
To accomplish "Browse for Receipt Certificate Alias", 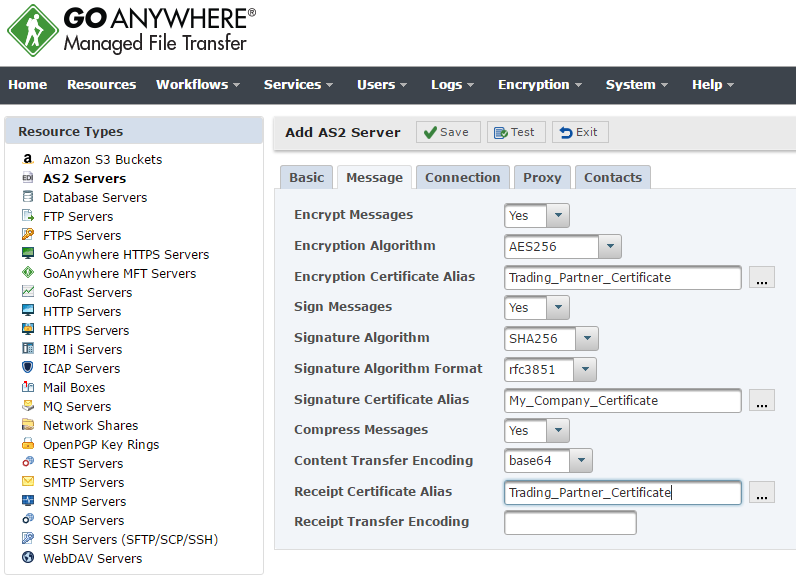I will pos(762,492).
